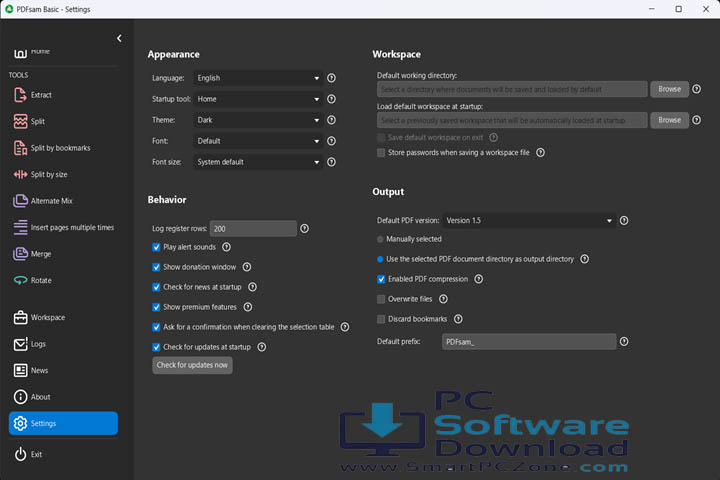Screen dimensions: 720x480
Task: Click the Insert pages multiple times icon
Action: point(20,227)
